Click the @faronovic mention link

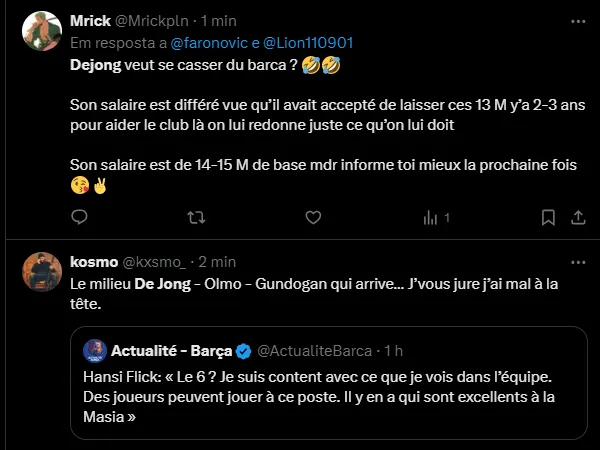[208, 43]
